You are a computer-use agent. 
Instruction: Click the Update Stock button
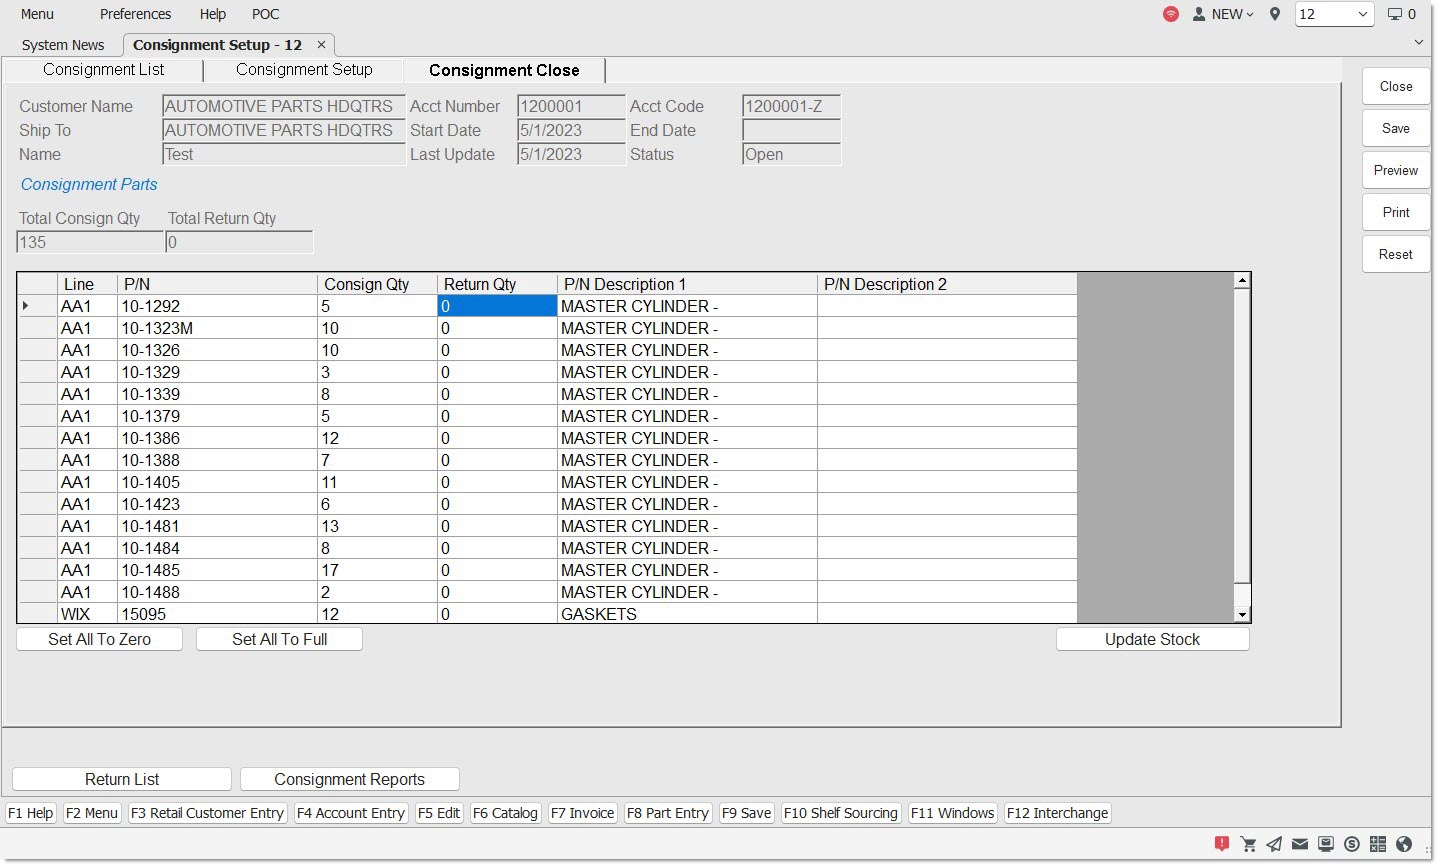tap(1152, 640)
